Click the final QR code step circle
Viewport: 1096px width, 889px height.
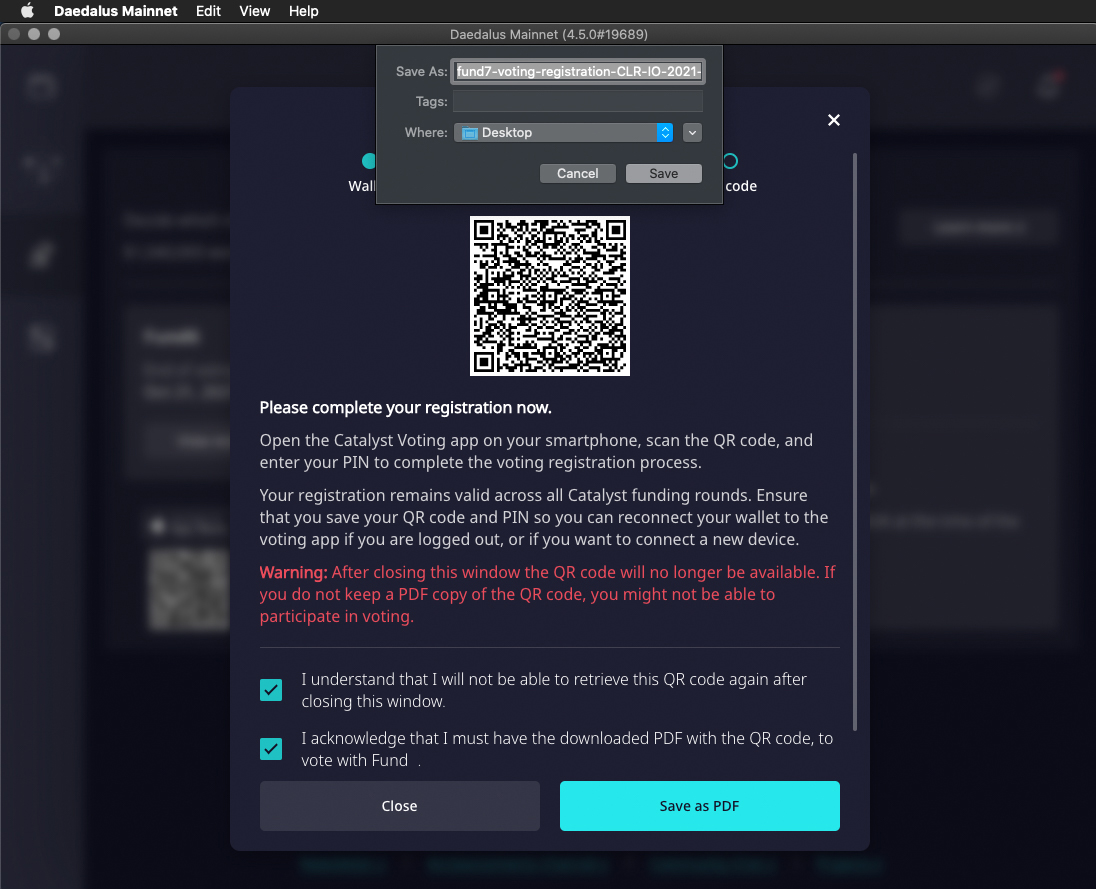point(730,161)
